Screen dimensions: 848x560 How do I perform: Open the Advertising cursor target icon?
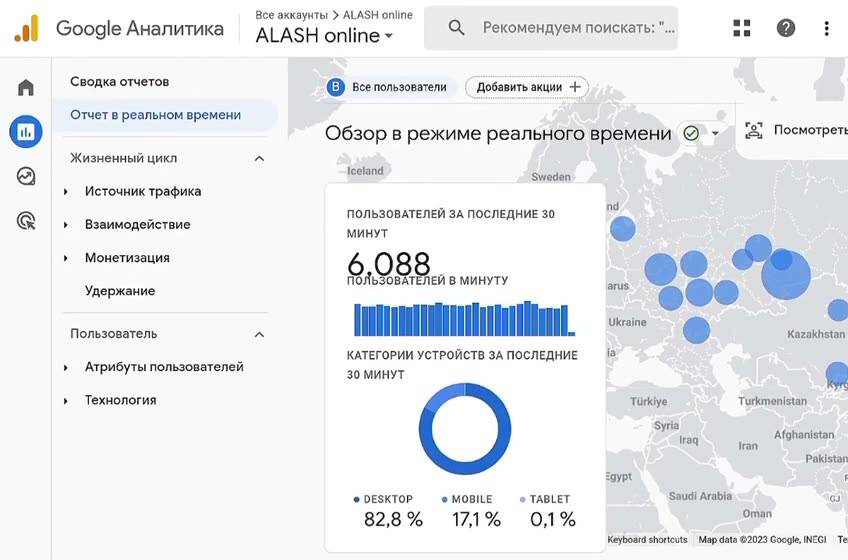[x=25, y=221]
